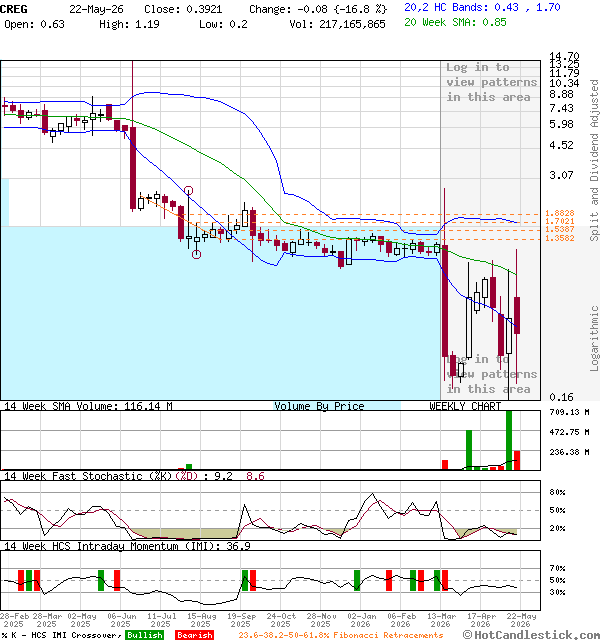Click the tallest green volume bar
600x640 pixels.
click(x=509, y=440)
